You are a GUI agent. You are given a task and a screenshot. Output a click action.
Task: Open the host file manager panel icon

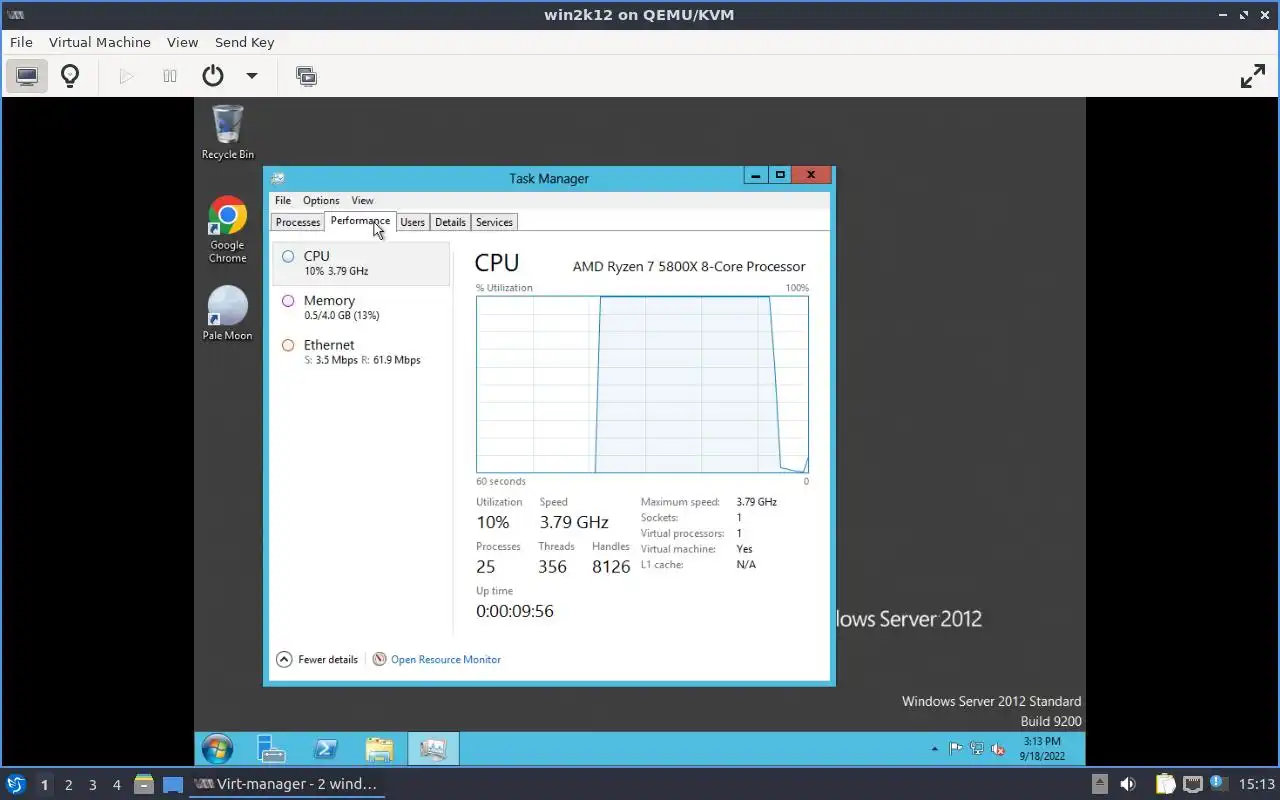143,784
